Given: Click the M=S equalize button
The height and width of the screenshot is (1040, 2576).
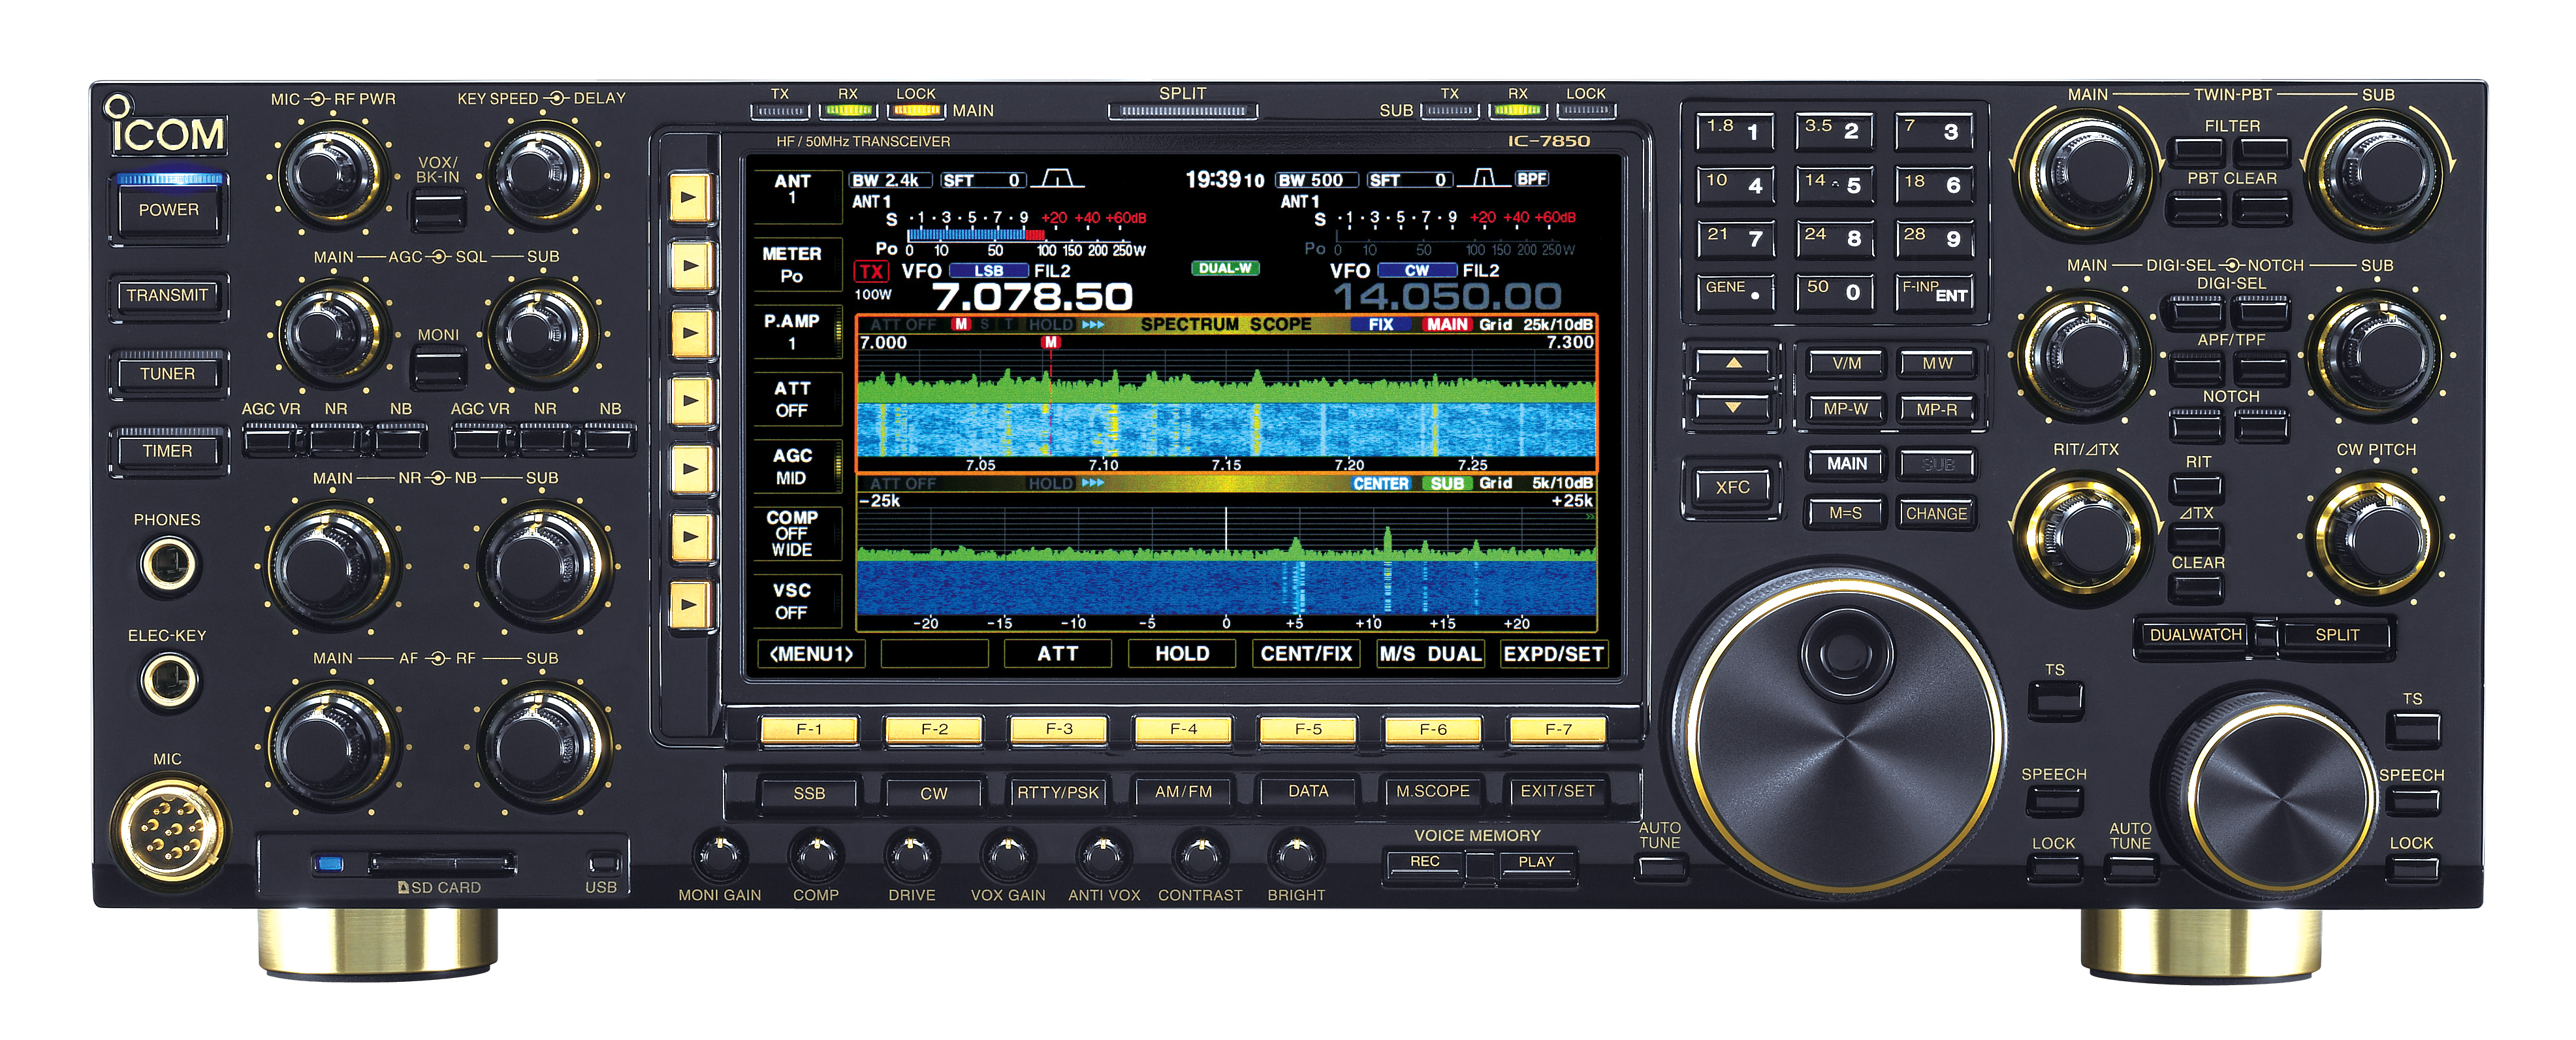Looking at the screenshot, I should point(1846,514).
